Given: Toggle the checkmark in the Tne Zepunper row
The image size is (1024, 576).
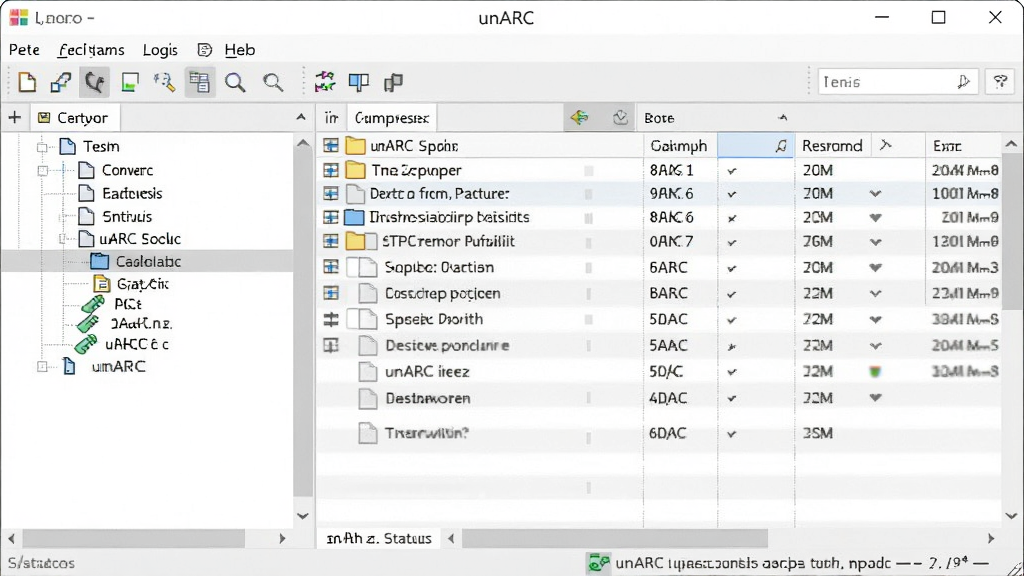Looking at the screenshot, I should (x=732, y=171).
